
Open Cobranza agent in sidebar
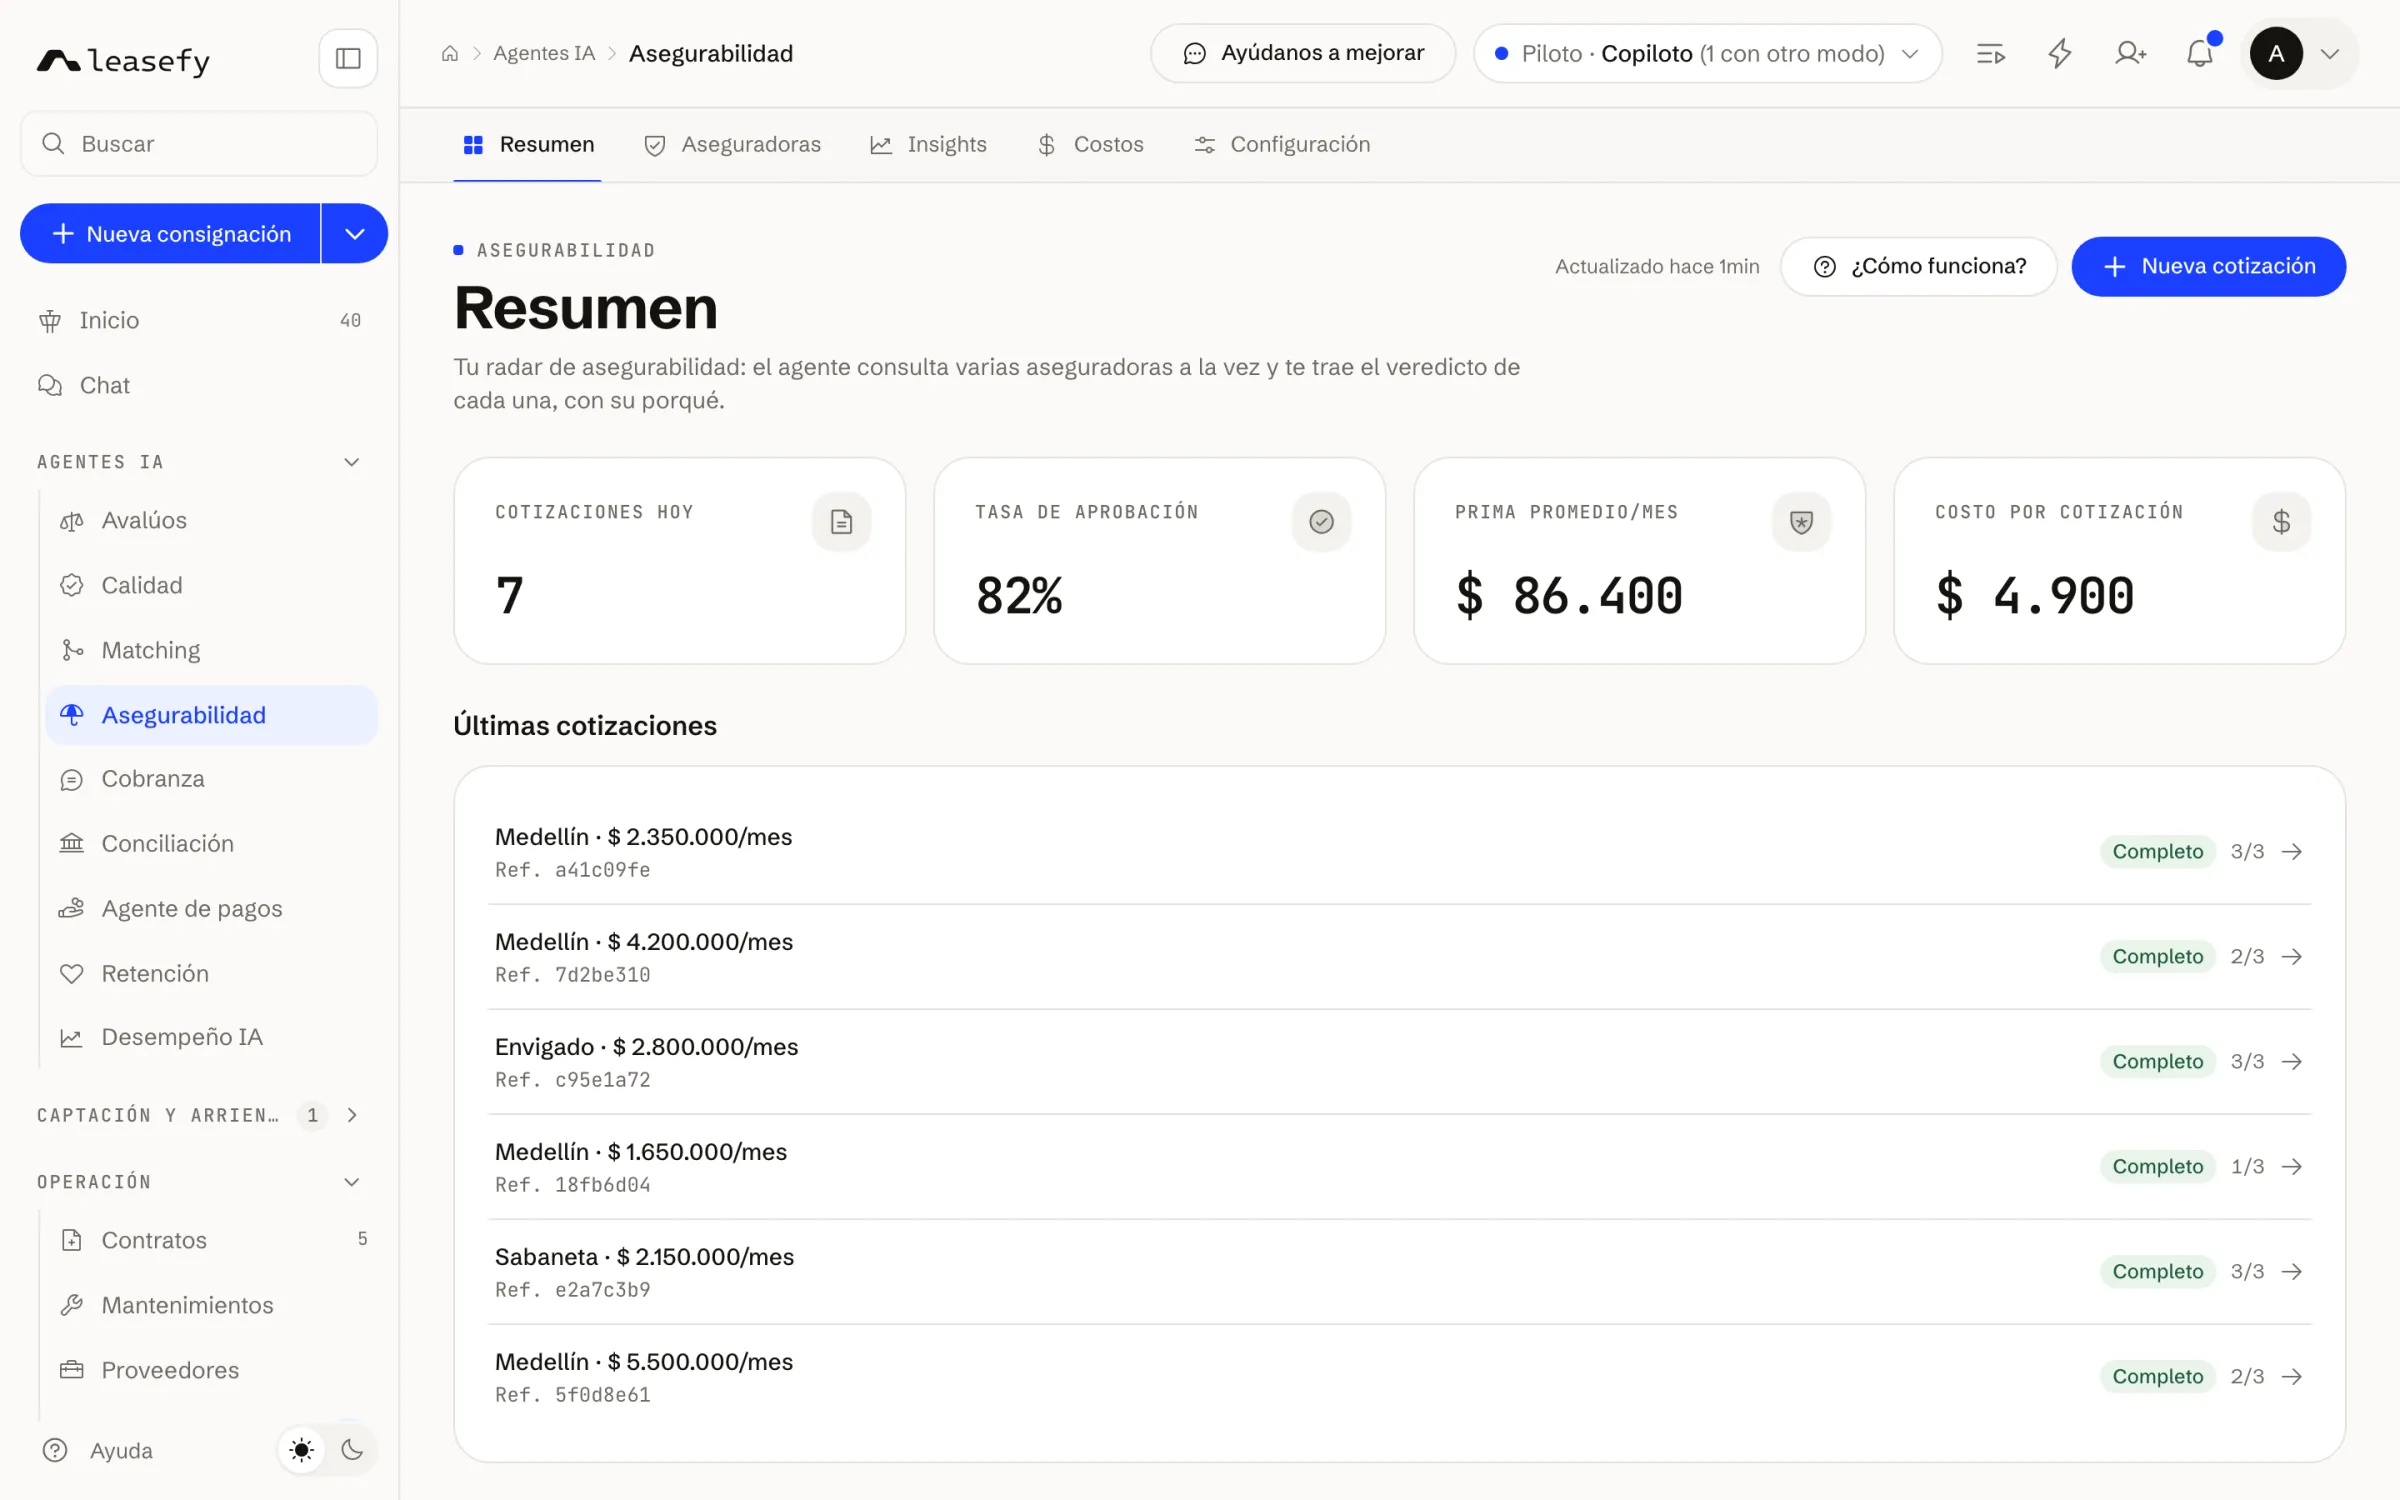pyautogui.click(x=211, y=779)
